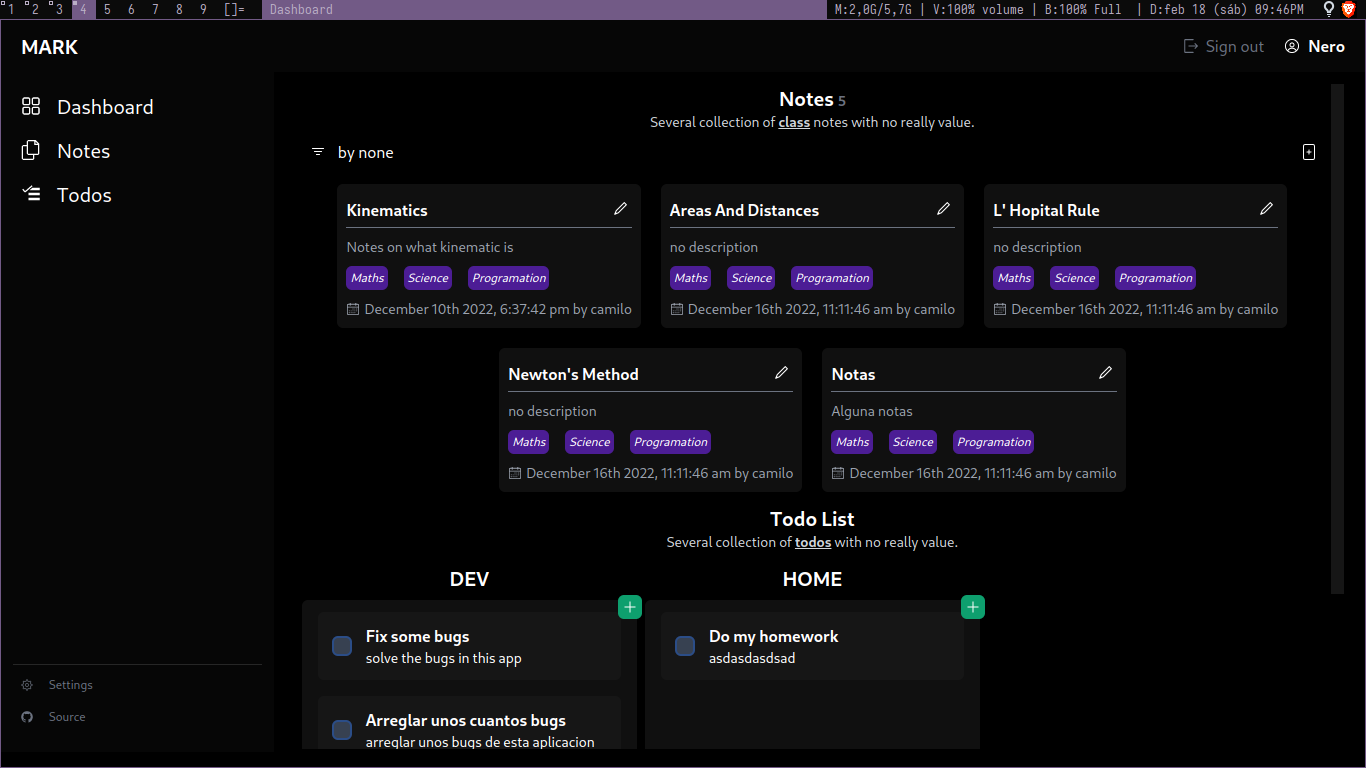Edit the Kinematics note with pencil icon
1366x768 pixels.
point(621,208)
